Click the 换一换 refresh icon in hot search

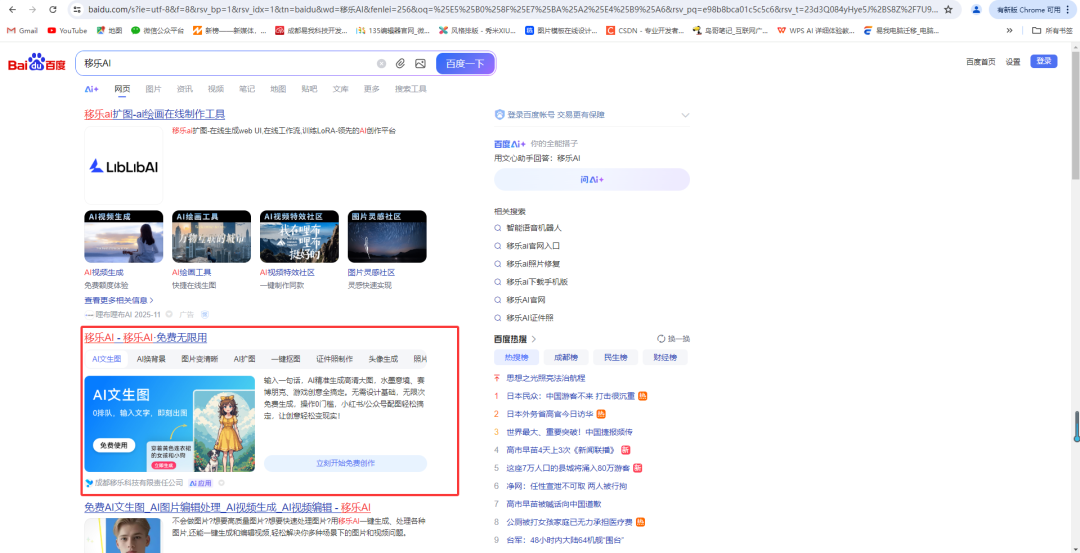pyautogui.click(x=661, y=339)
